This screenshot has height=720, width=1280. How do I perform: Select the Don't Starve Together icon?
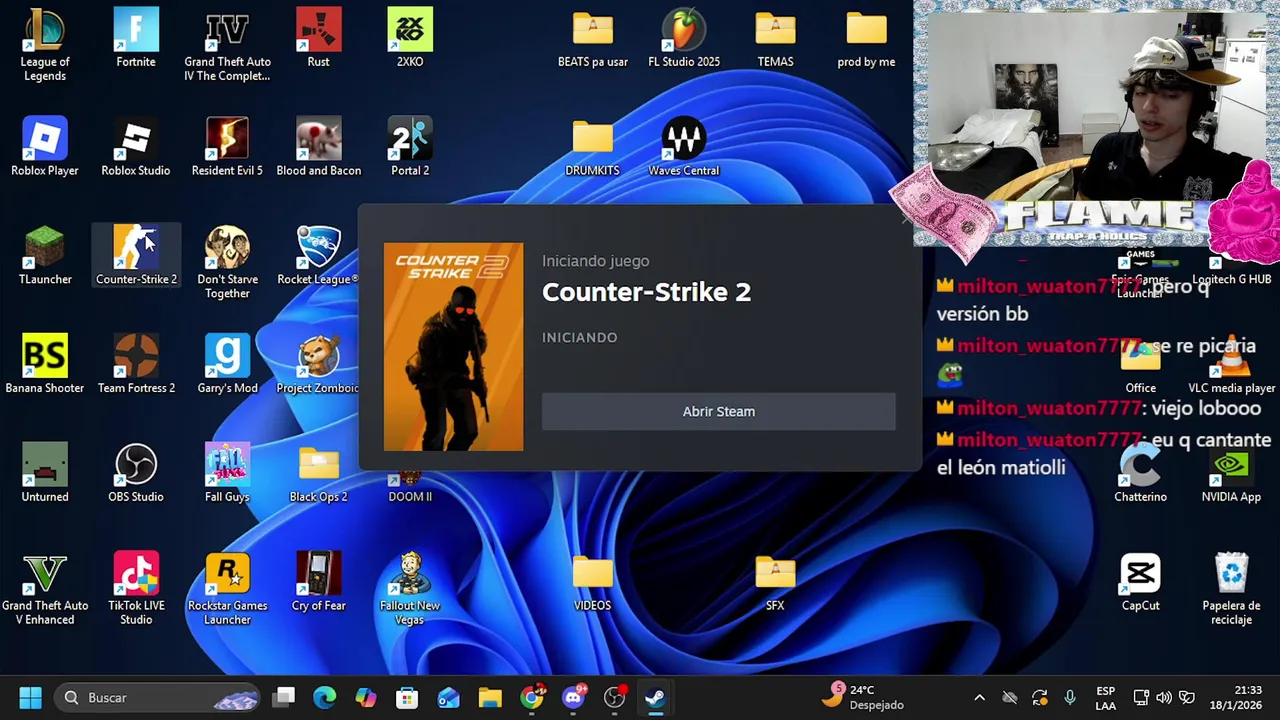click(227, 262)
